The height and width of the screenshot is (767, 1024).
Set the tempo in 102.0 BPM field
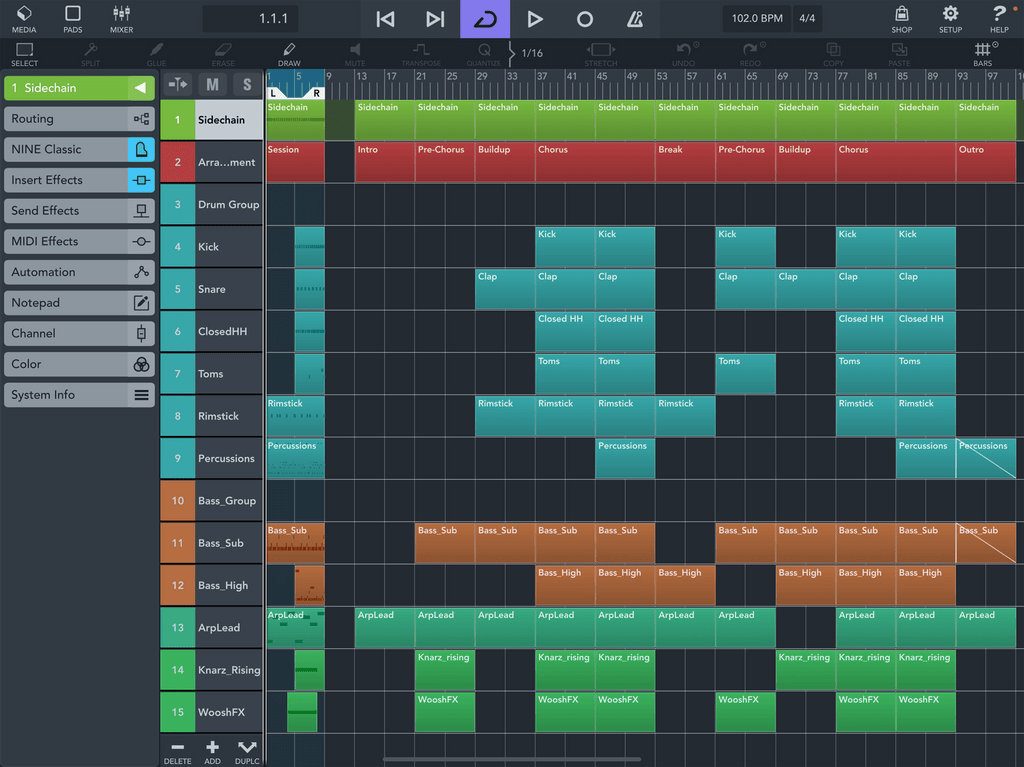(757, 18)
